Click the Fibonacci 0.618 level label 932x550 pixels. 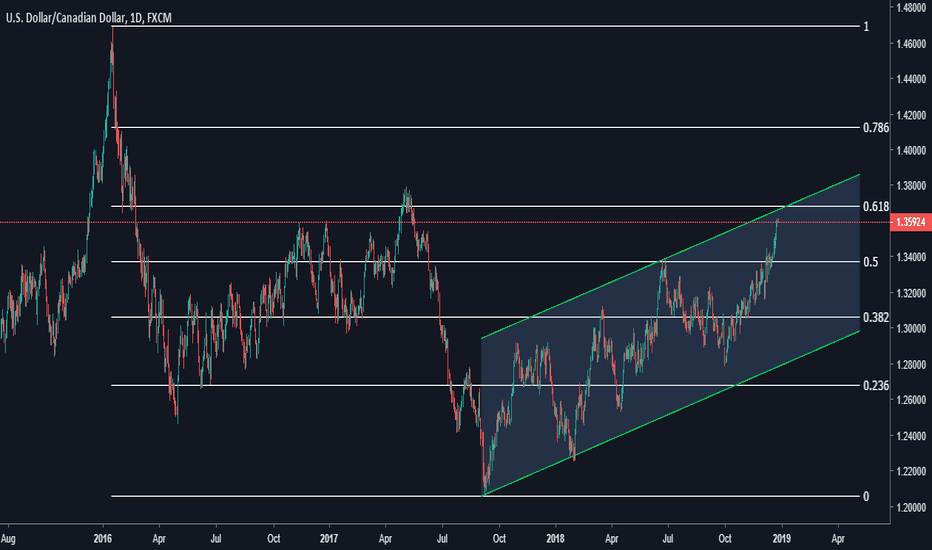point(876,206)
